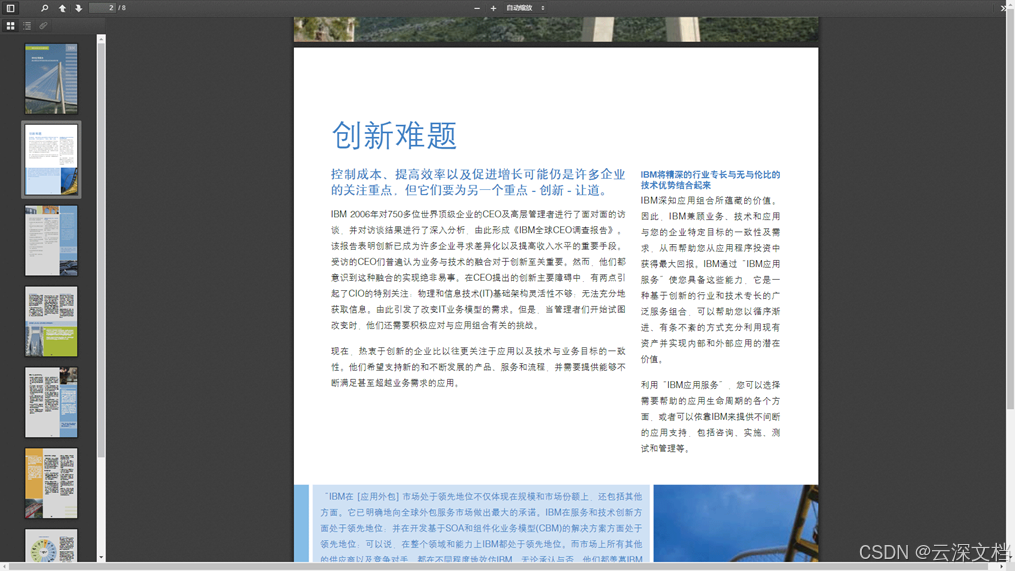Open the find-in-document search
The width and height of the screenshot is (1015, 571).
45,8
